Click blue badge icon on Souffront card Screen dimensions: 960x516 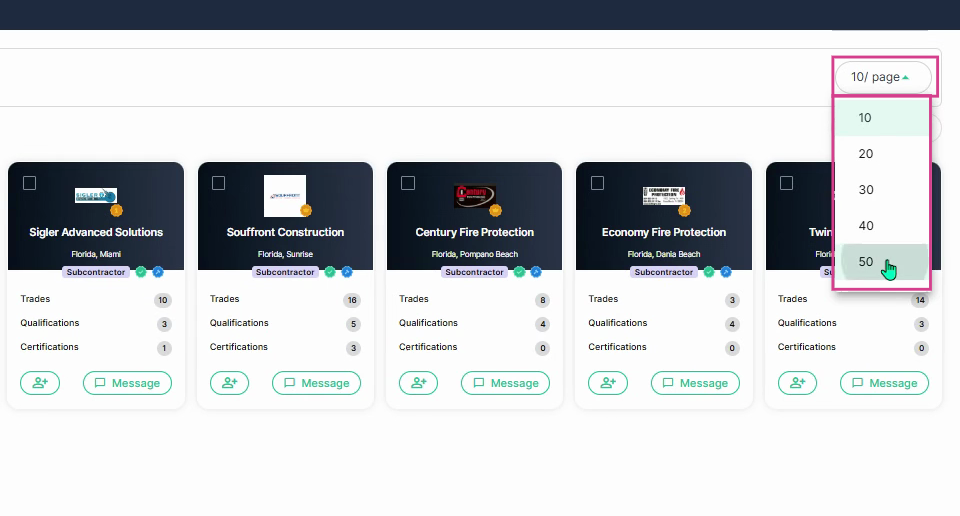pyautogui.click(x=347, y=272)
